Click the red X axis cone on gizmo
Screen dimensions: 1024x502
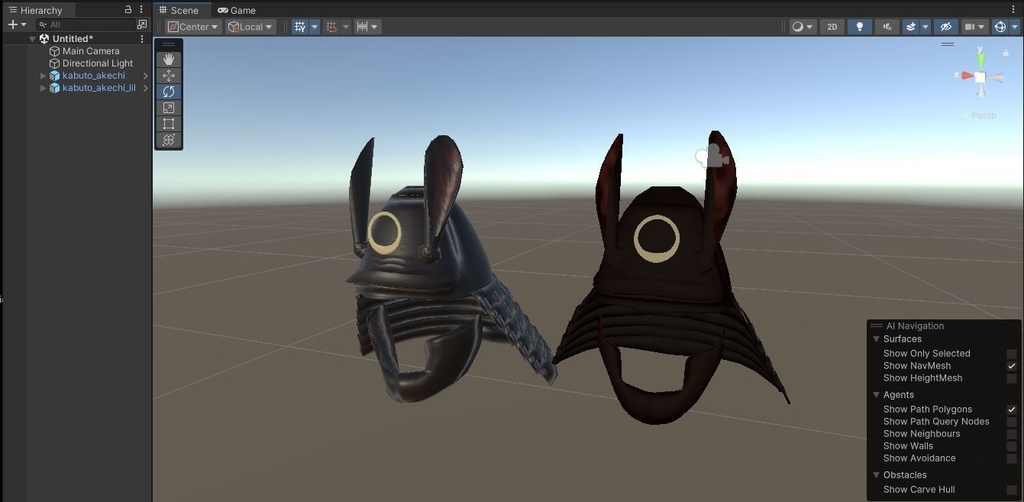click(x=967, y=76)
